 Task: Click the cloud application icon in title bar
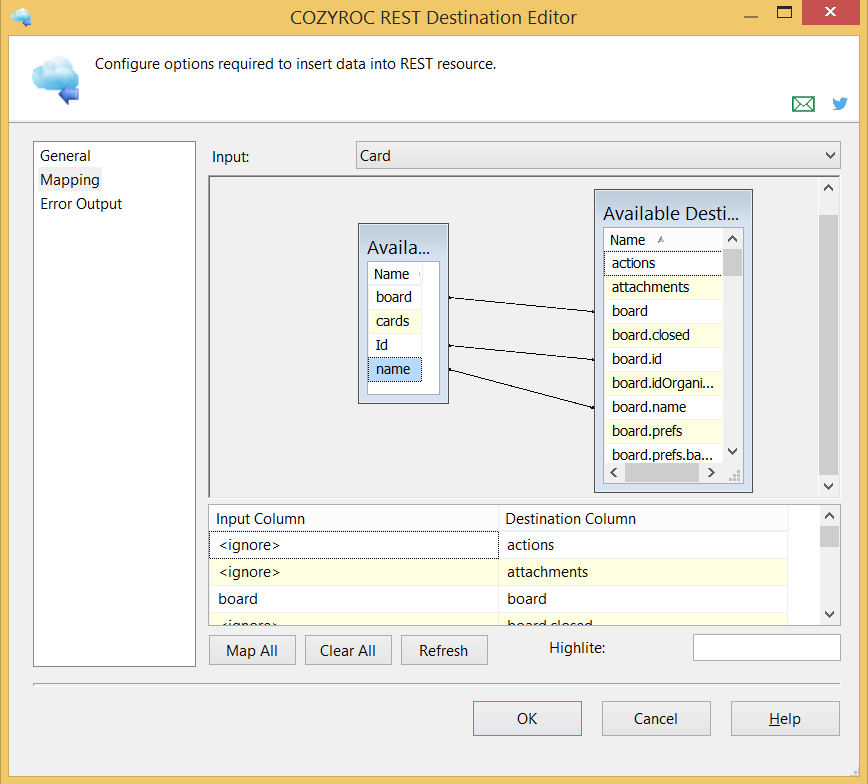click(22, 17)
